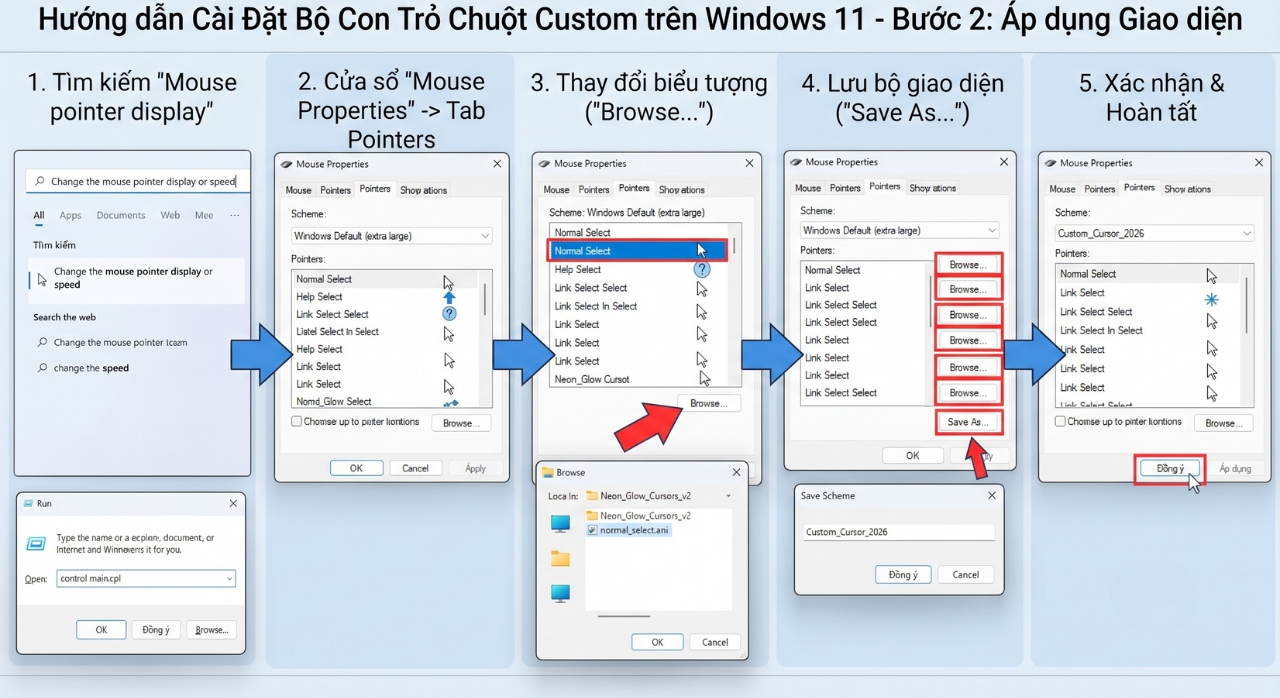The image size is (1280, 698).
Task: Click folder icon of Neon_Glow_Cursors_v2 in Browse file list
Action: coord(592,516)
